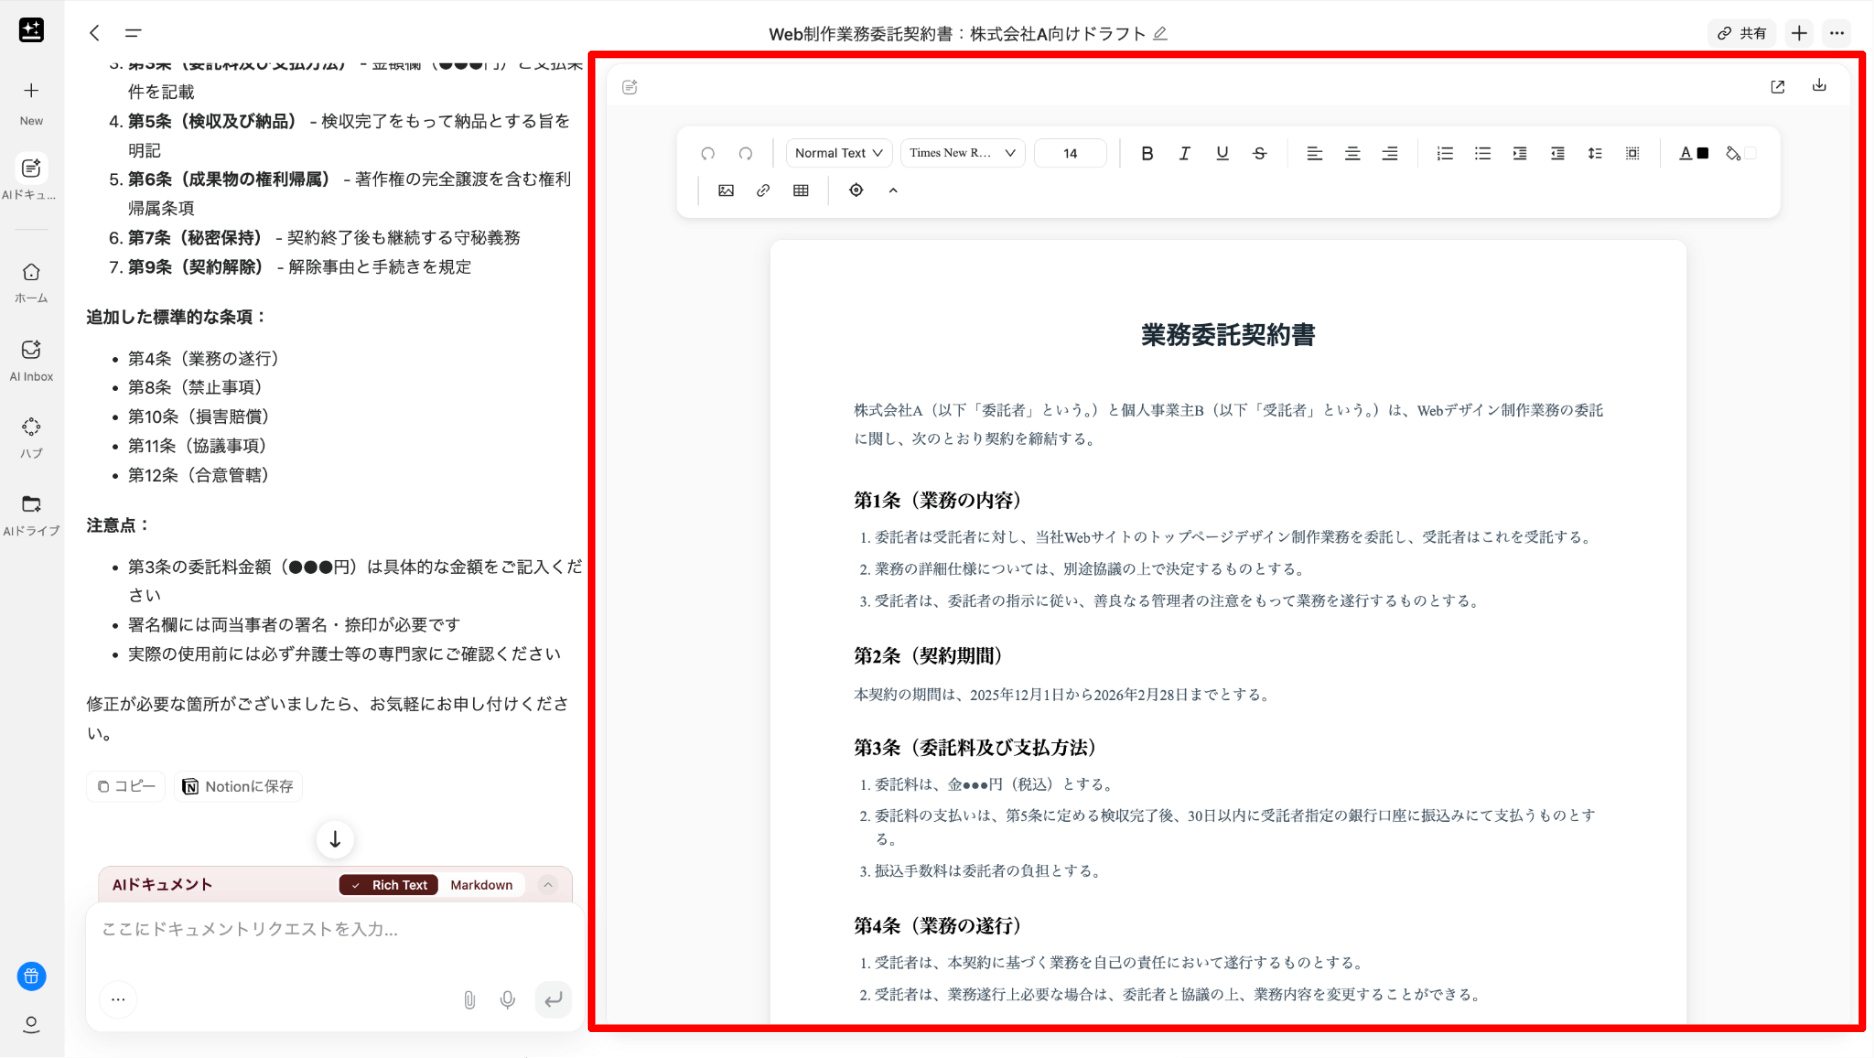Apply italic formatting
The image size is (1874, 1058).
[1184, 153]
